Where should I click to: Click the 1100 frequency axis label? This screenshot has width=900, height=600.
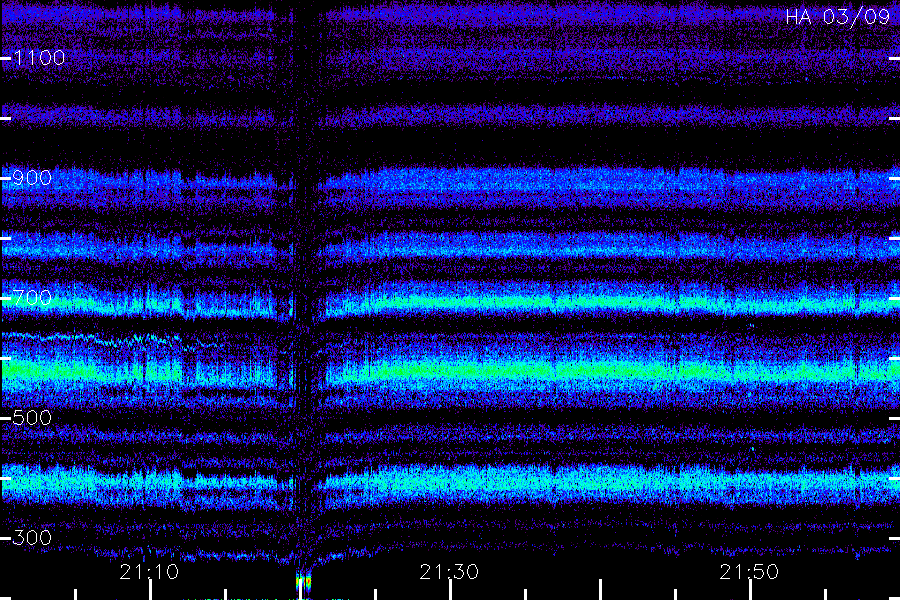40,58
